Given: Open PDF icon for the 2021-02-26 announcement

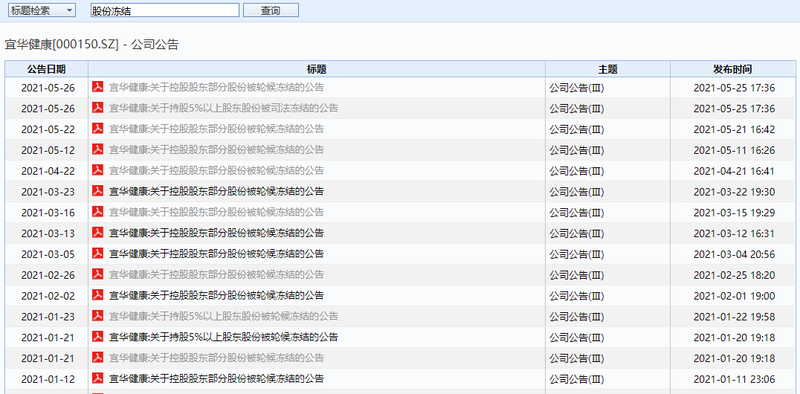Looking at the screenshot, I should (97, 274).
